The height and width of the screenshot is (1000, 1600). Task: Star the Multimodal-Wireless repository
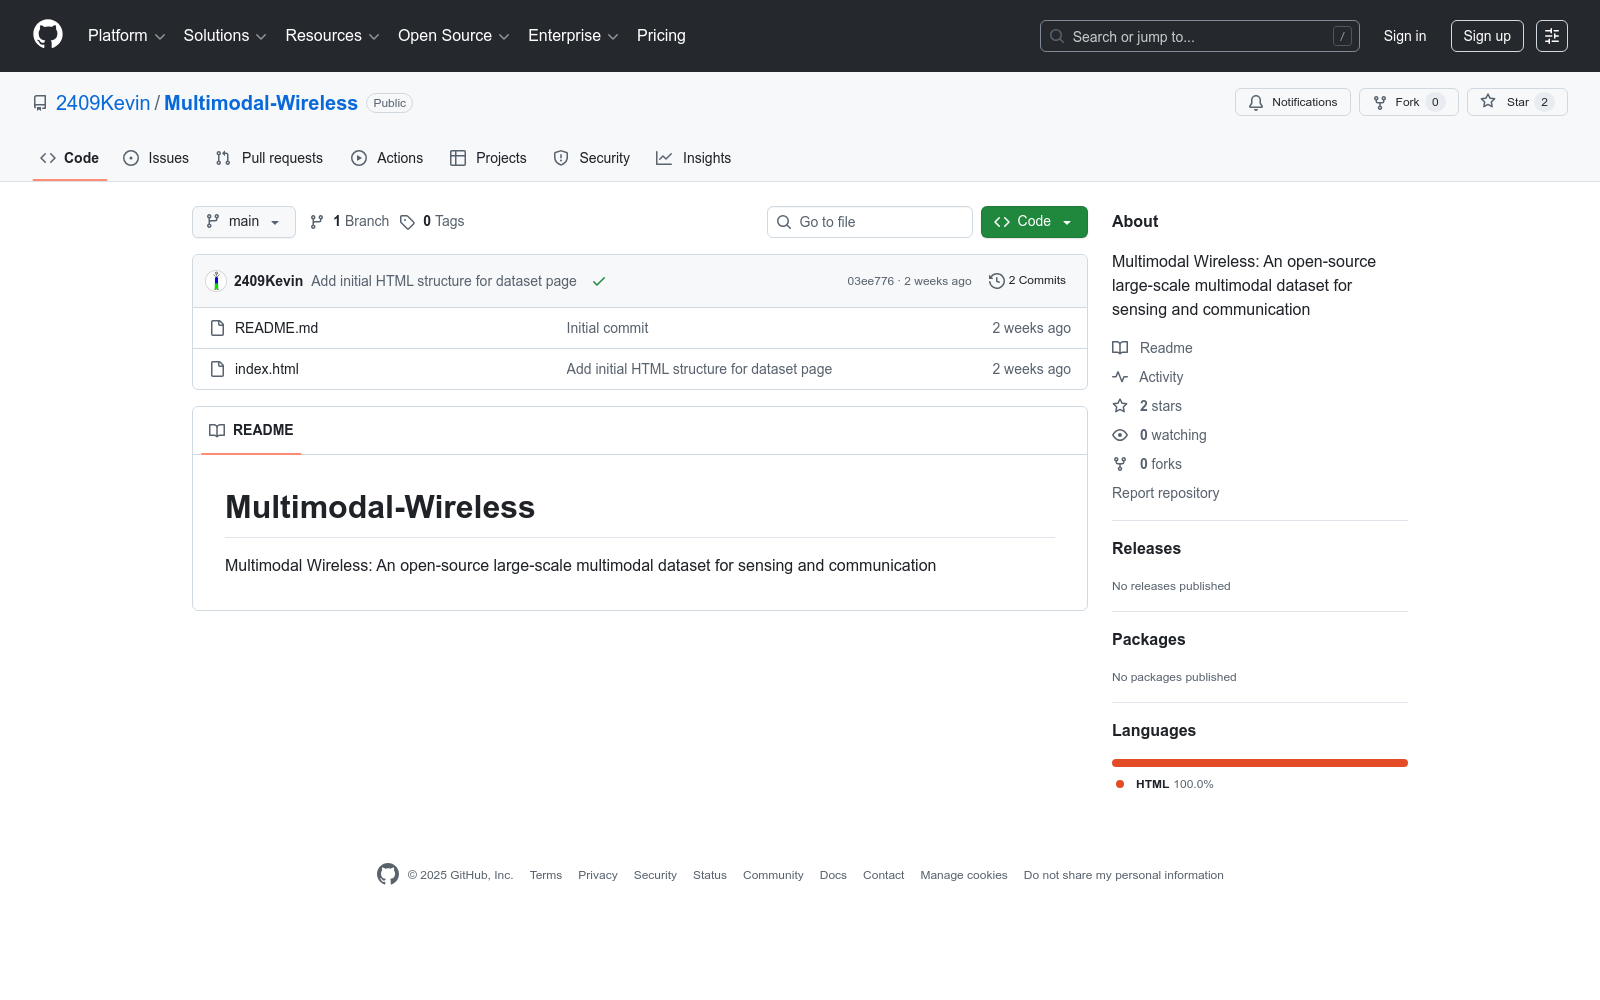pyautogui.click(x=1517, y=102)
